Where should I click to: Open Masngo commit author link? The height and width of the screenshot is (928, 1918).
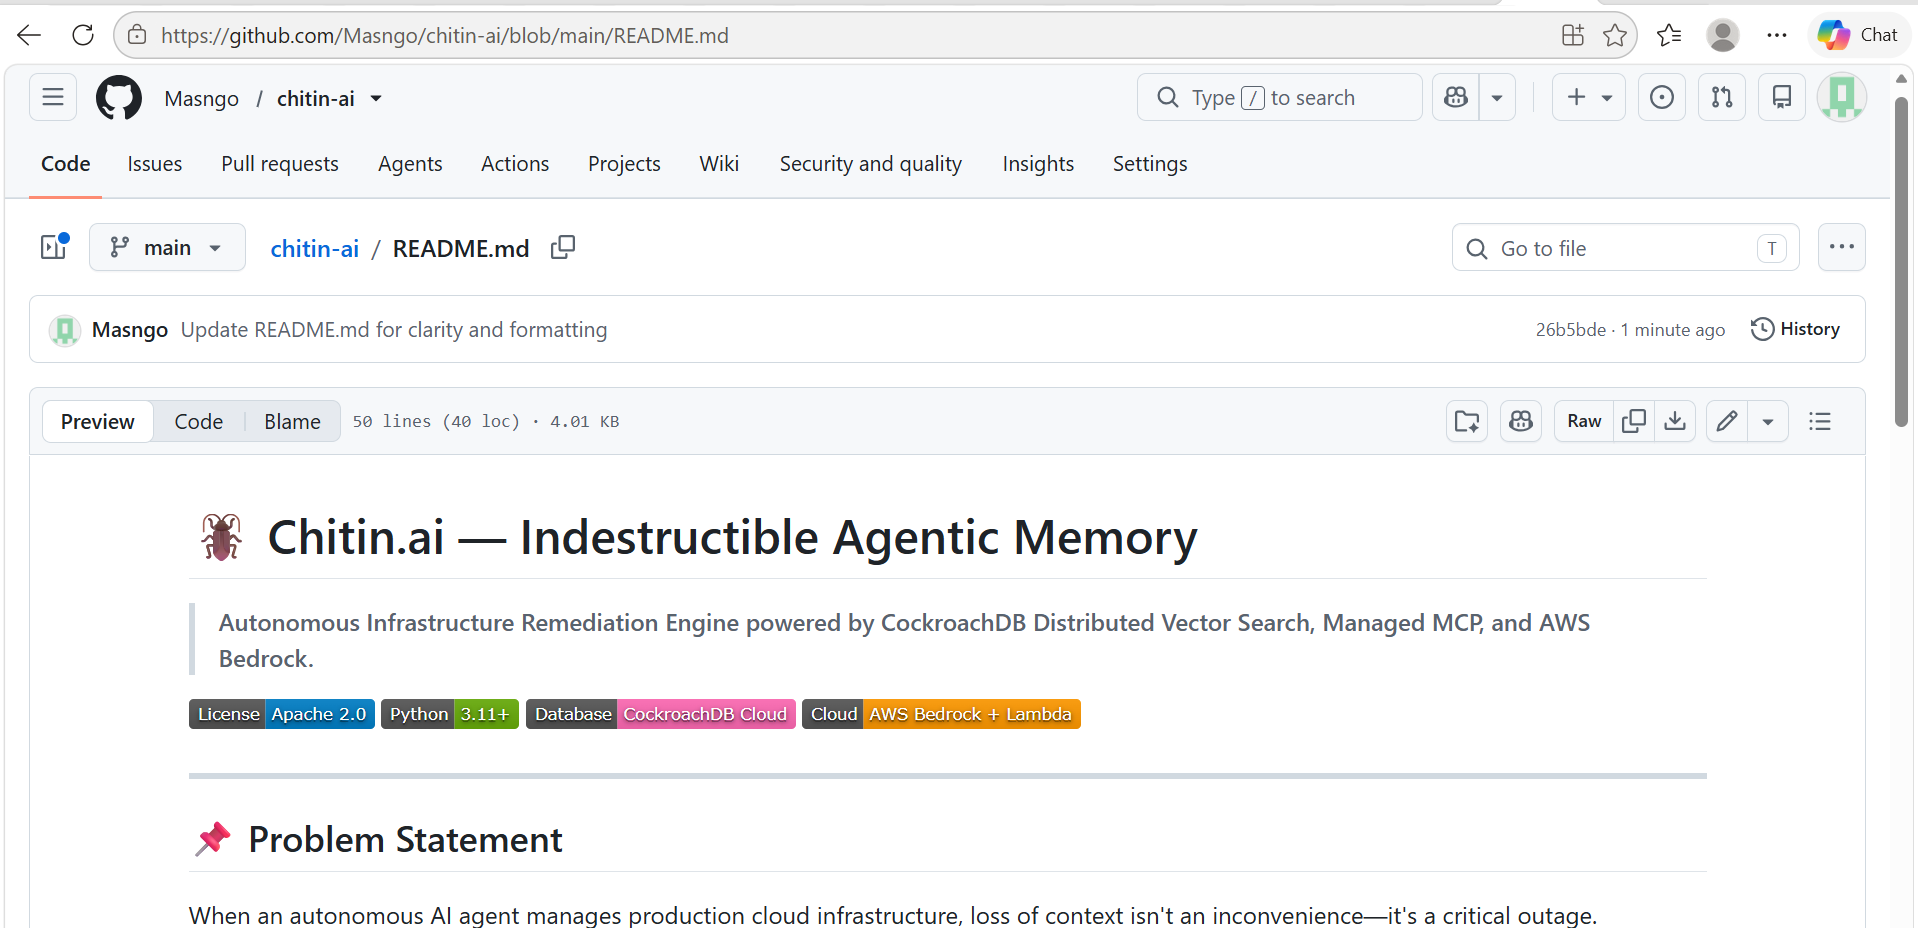click(x=130, y=330)
